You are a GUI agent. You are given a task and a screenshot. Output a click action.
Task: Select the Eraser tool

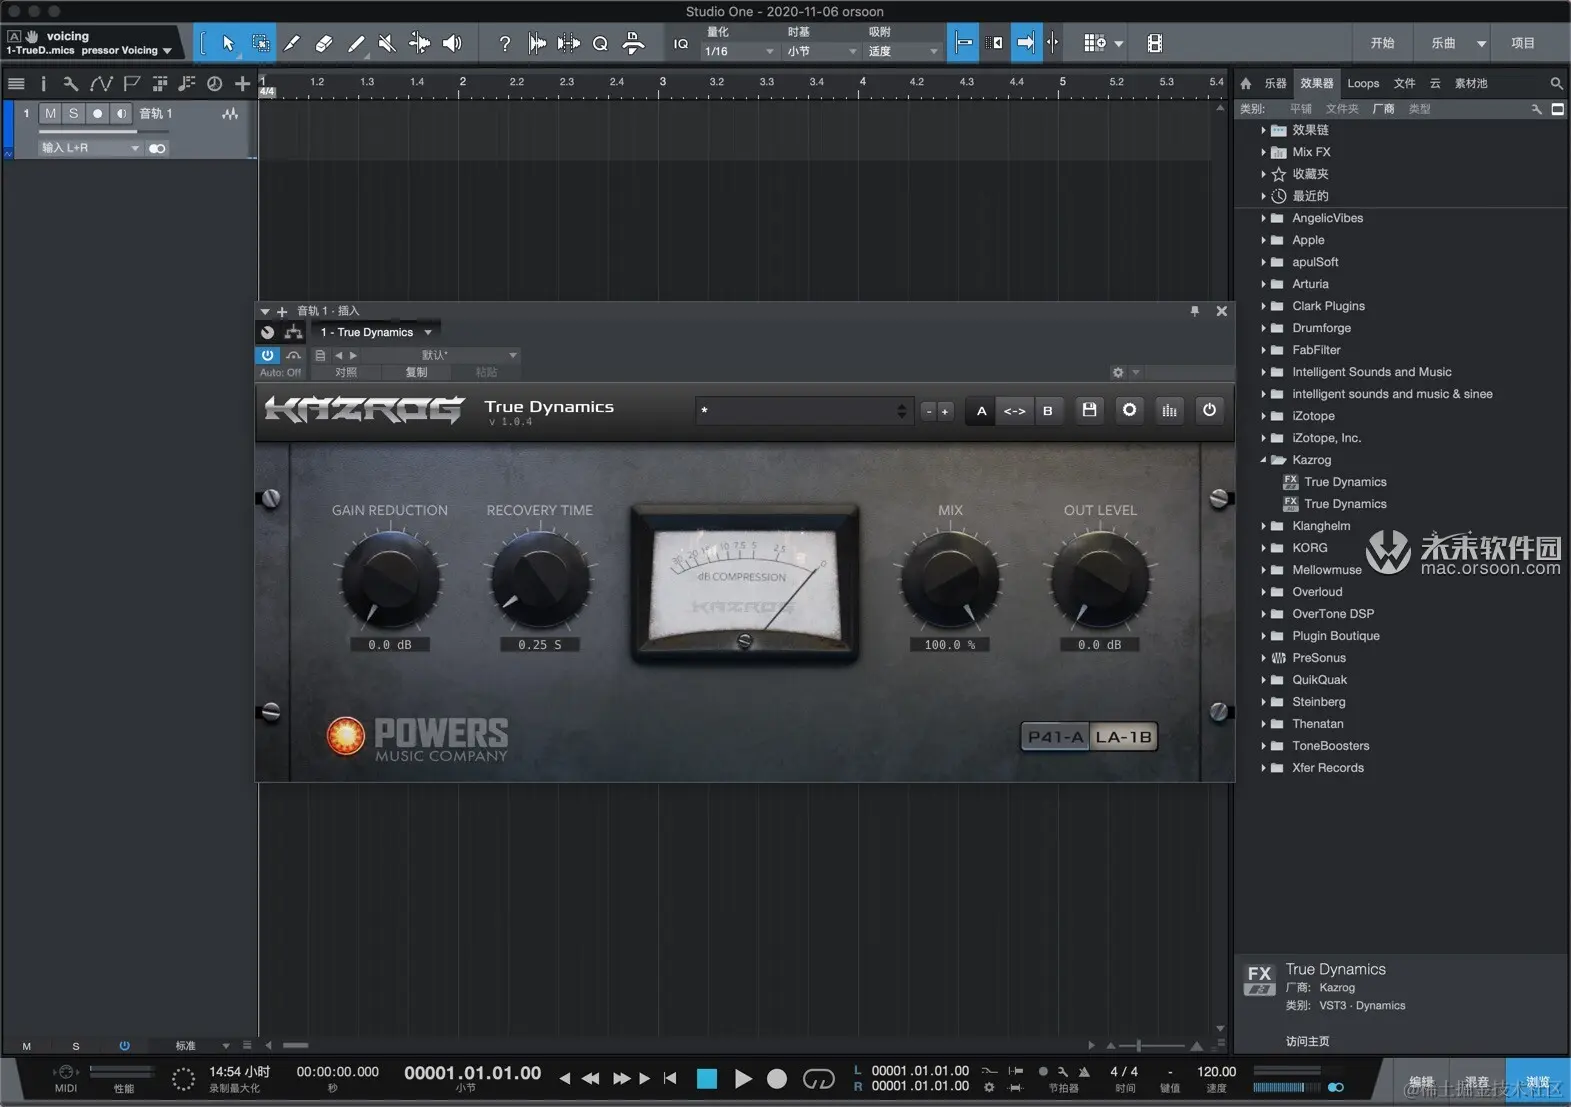pyautogui.click(x=323, y=43)
